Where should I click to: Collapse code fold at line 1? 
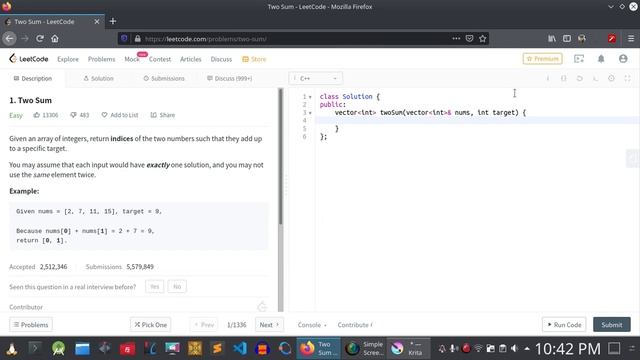310,97
